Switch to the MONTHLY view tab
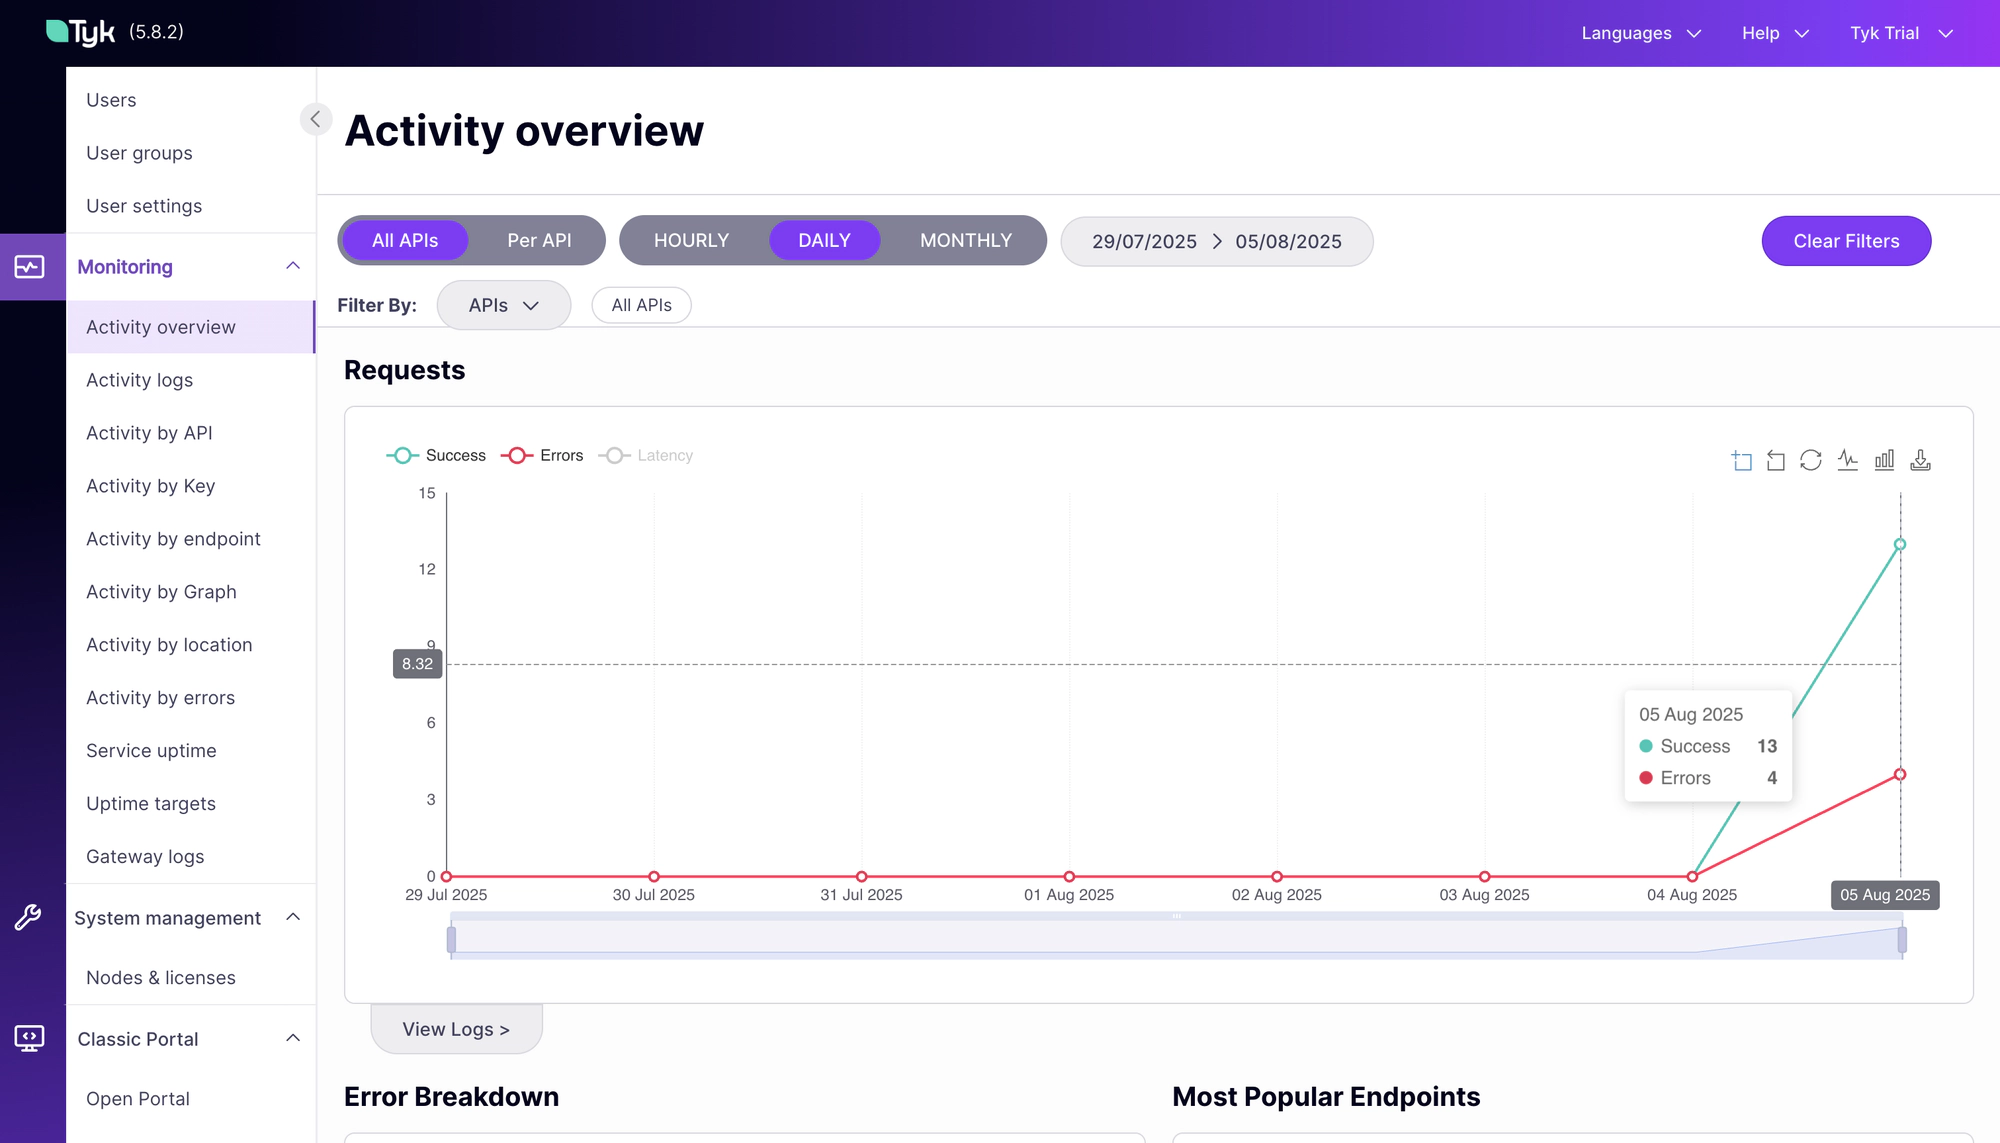This screenshot has height=1143, width=2000. click(x=964, y=240)
